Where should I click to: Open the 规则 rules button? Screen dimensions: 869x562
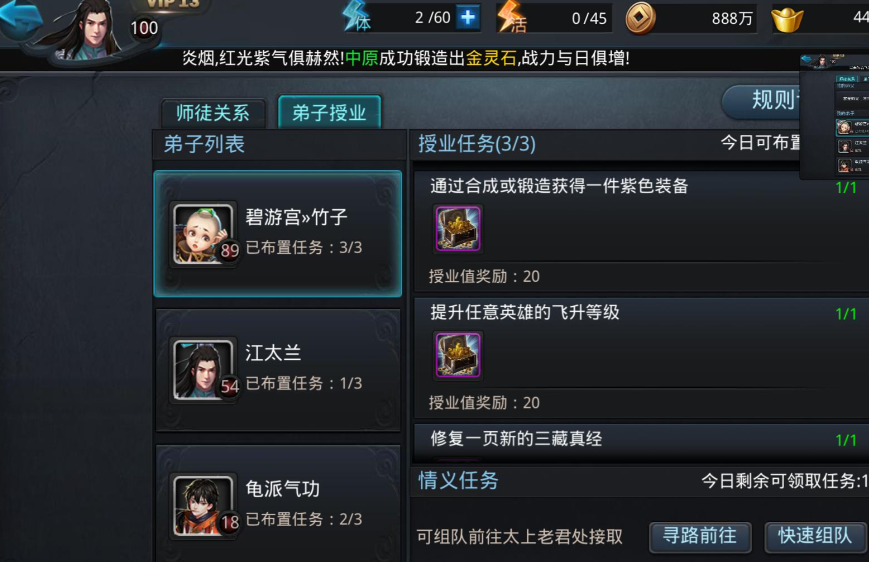pyautogui.click(x=763, y=101)
